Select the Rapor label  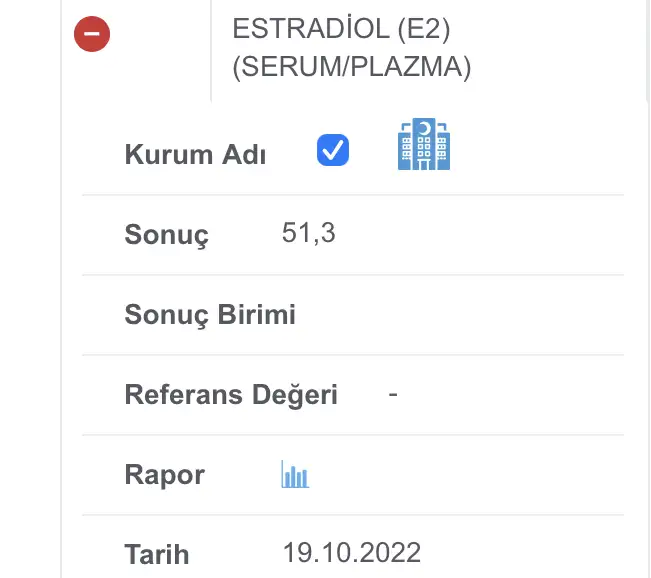tap(164, 475)
